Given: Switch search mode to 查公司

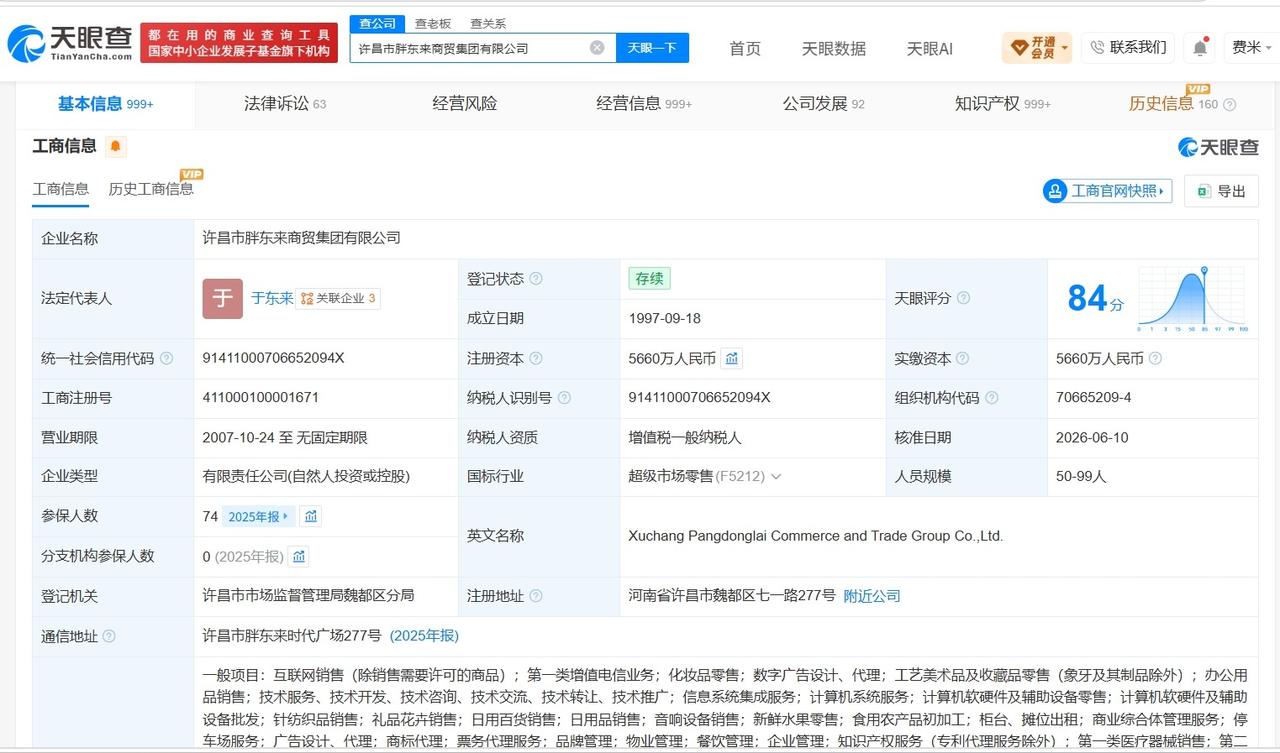Looking at the screenshot, I should [x=377, y=23].
